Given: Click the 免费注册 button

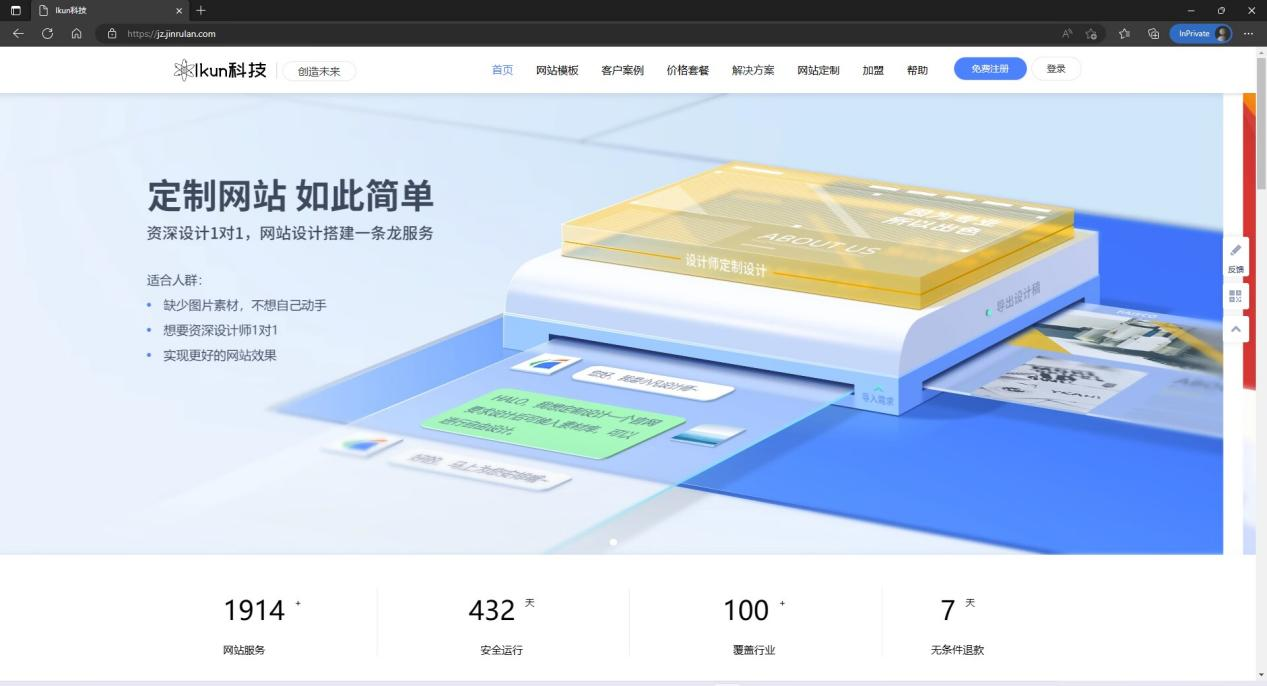Looking at the screenshot, I should (989, 69).
